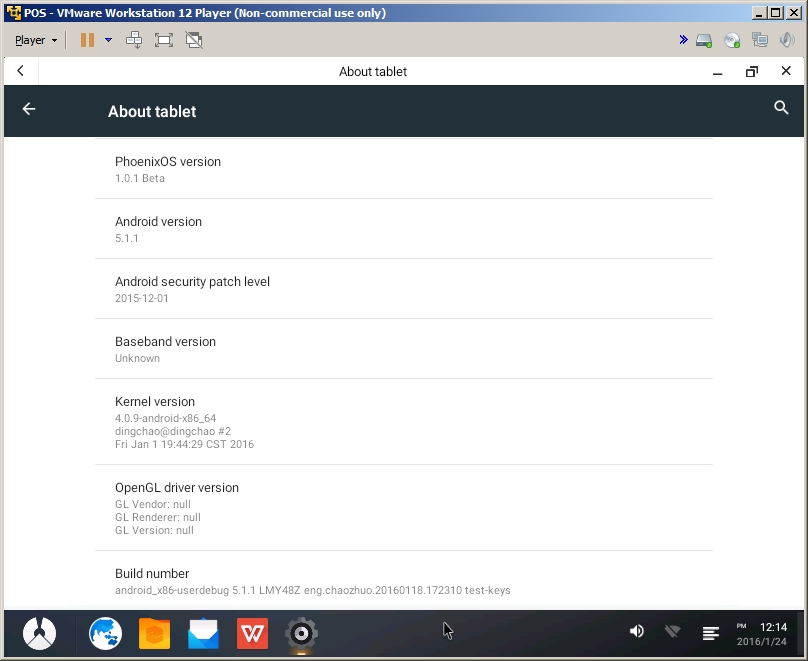Open the file manager from the taskbar
This screenshot has width=808, height=661.
click(x=155, y=633)
